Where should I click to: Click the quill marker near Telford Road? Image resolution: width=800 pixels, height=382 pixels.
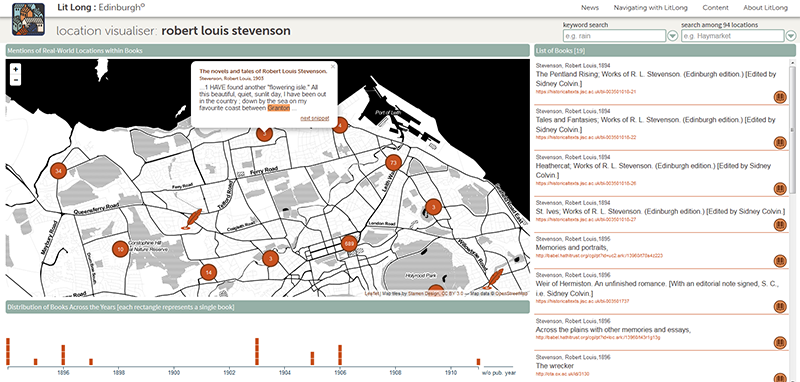[193, 219]
